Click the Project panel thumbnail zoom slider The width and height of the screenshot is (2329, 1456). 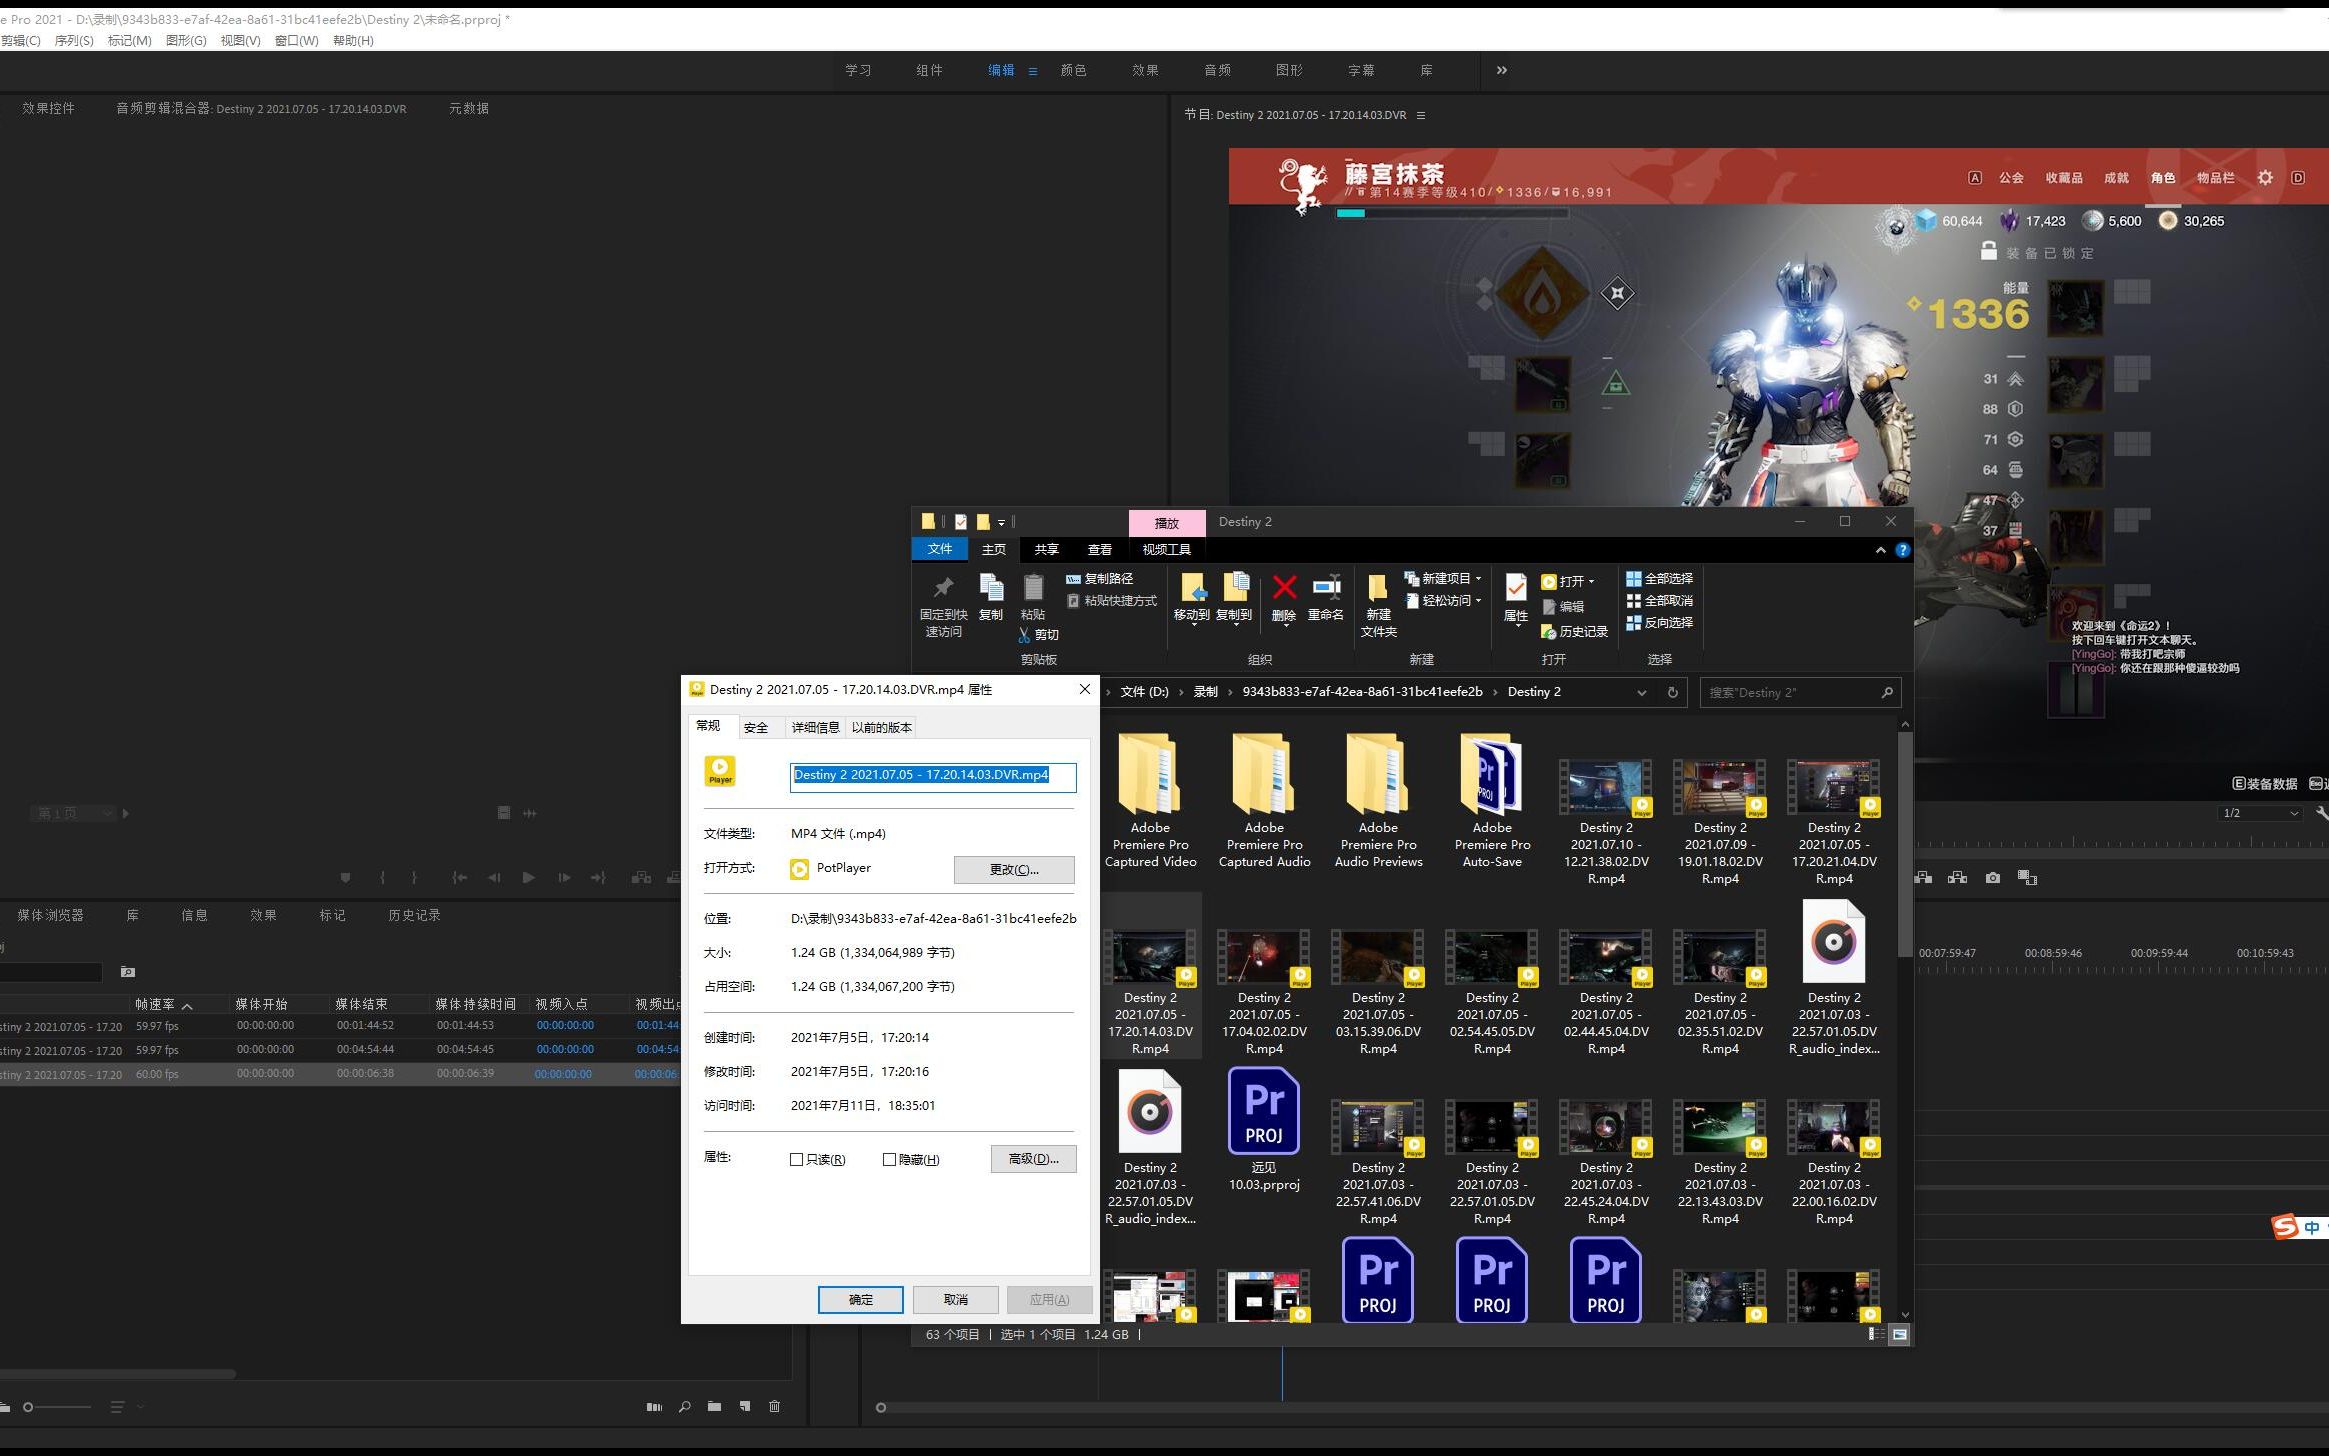pyautogui.click(x=58, y=1407)
